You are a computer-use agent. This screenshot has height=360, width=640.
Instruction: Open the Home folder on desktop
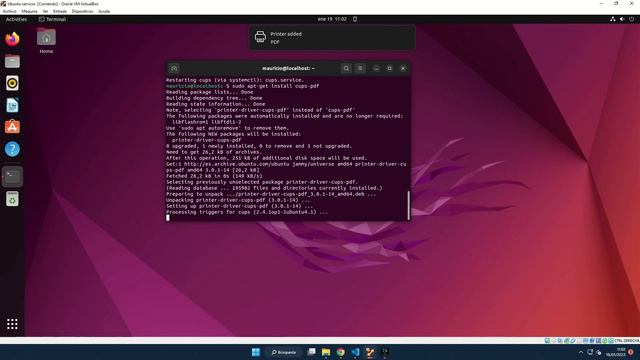point(46,40)
